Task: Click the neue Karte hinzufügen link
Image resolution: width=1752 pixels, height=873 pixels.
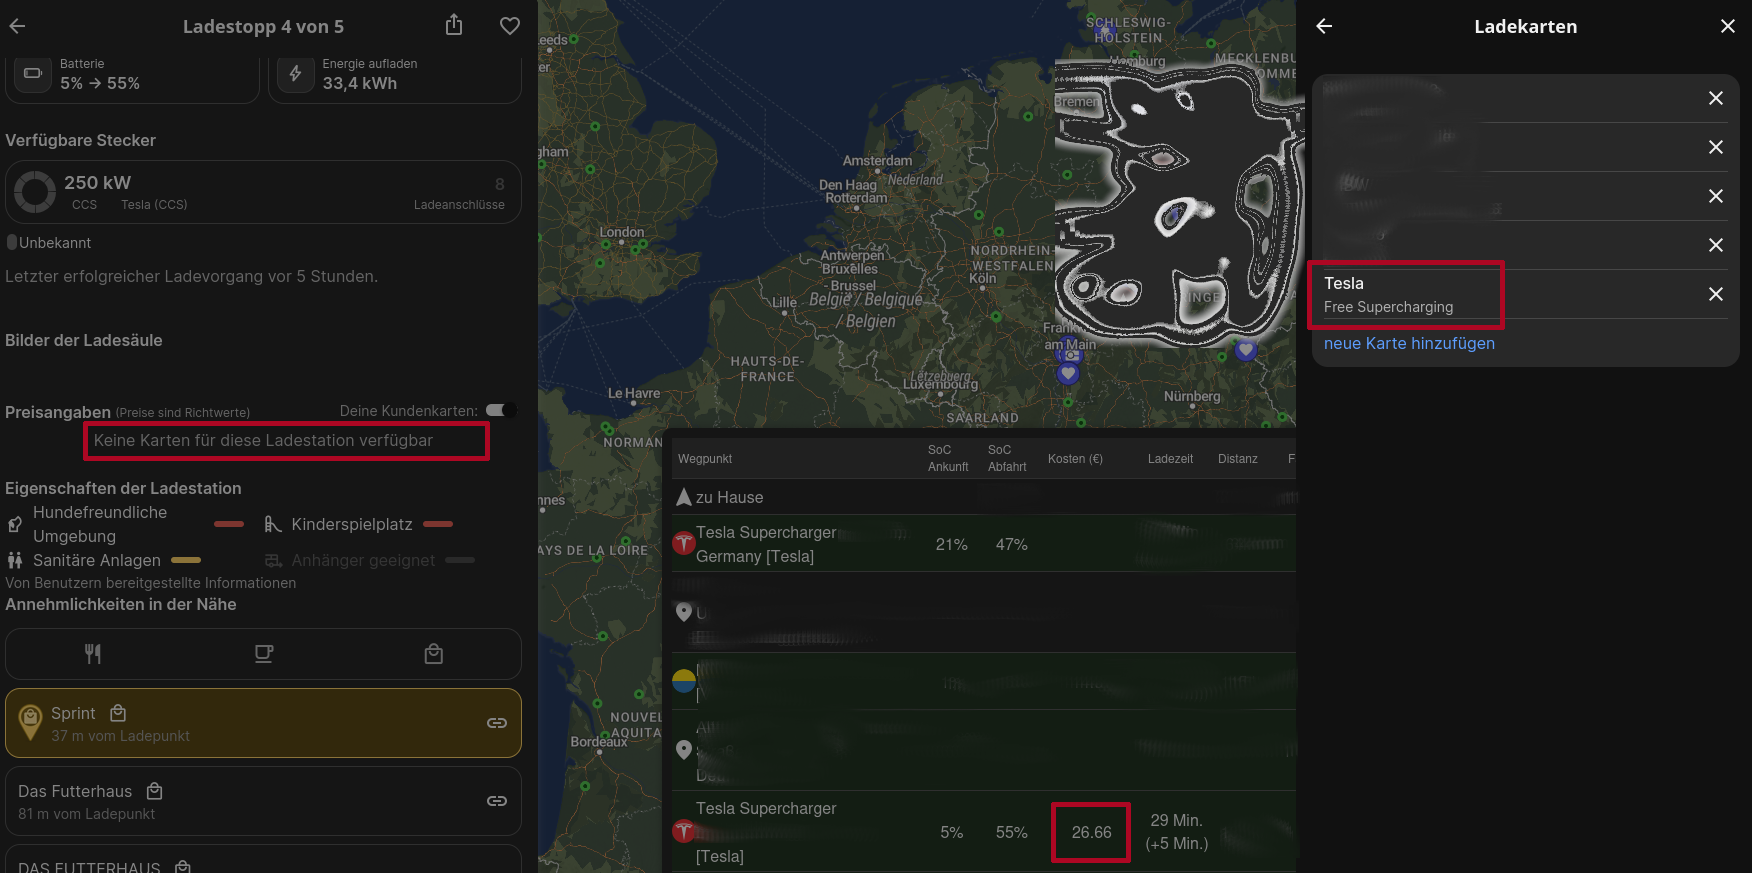Action: [x=1409, y=343]
